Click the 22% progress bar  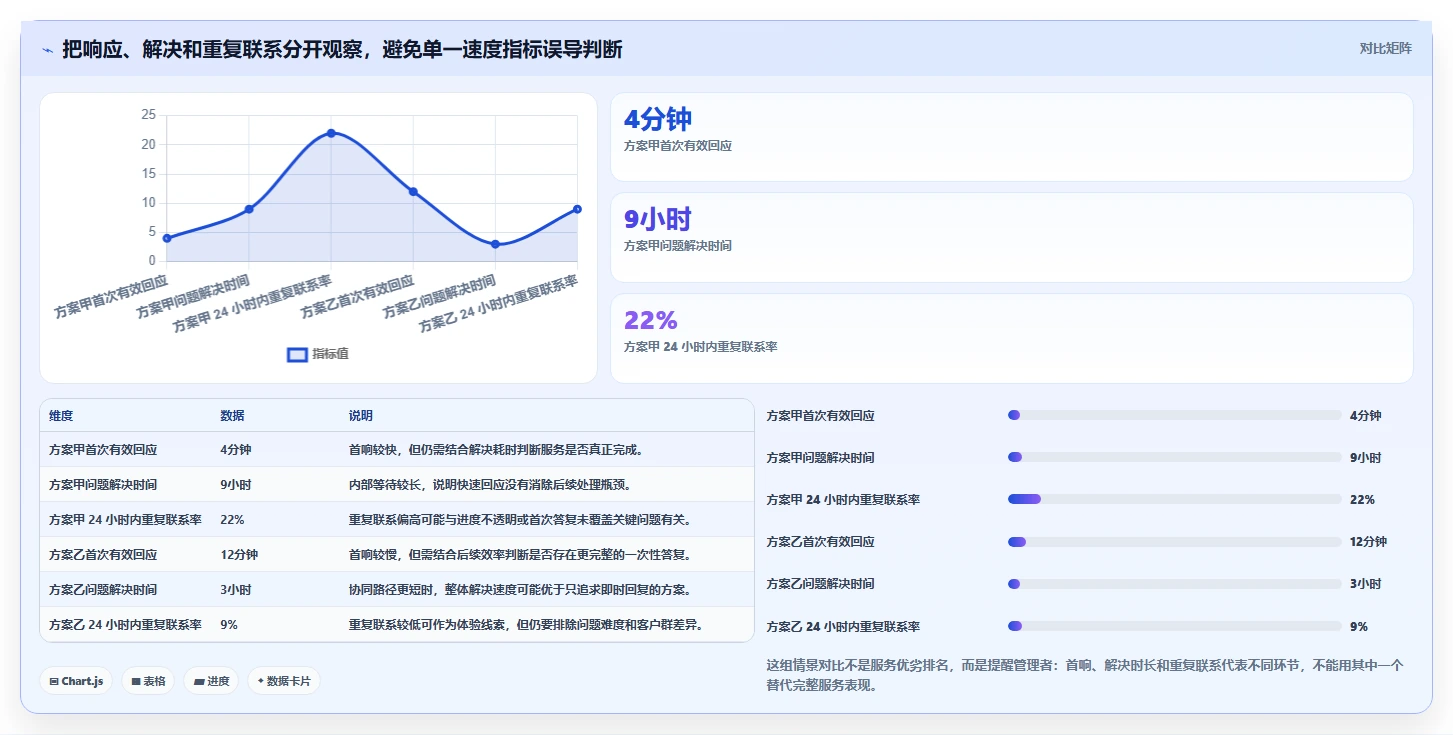(1174, 499)
